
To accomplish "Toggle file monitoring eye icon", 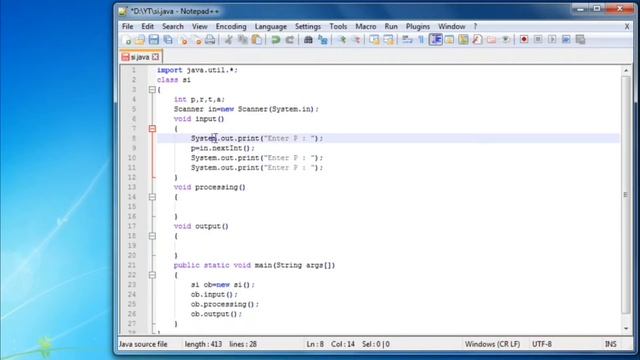I will pos(506,40).
